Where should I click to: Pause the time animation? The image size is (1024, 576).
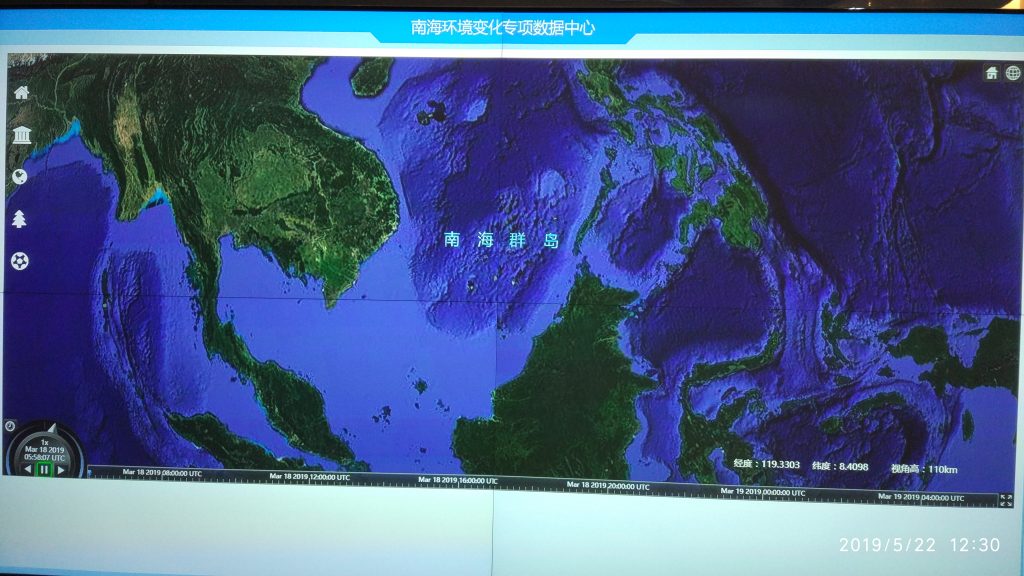[44, 469]
